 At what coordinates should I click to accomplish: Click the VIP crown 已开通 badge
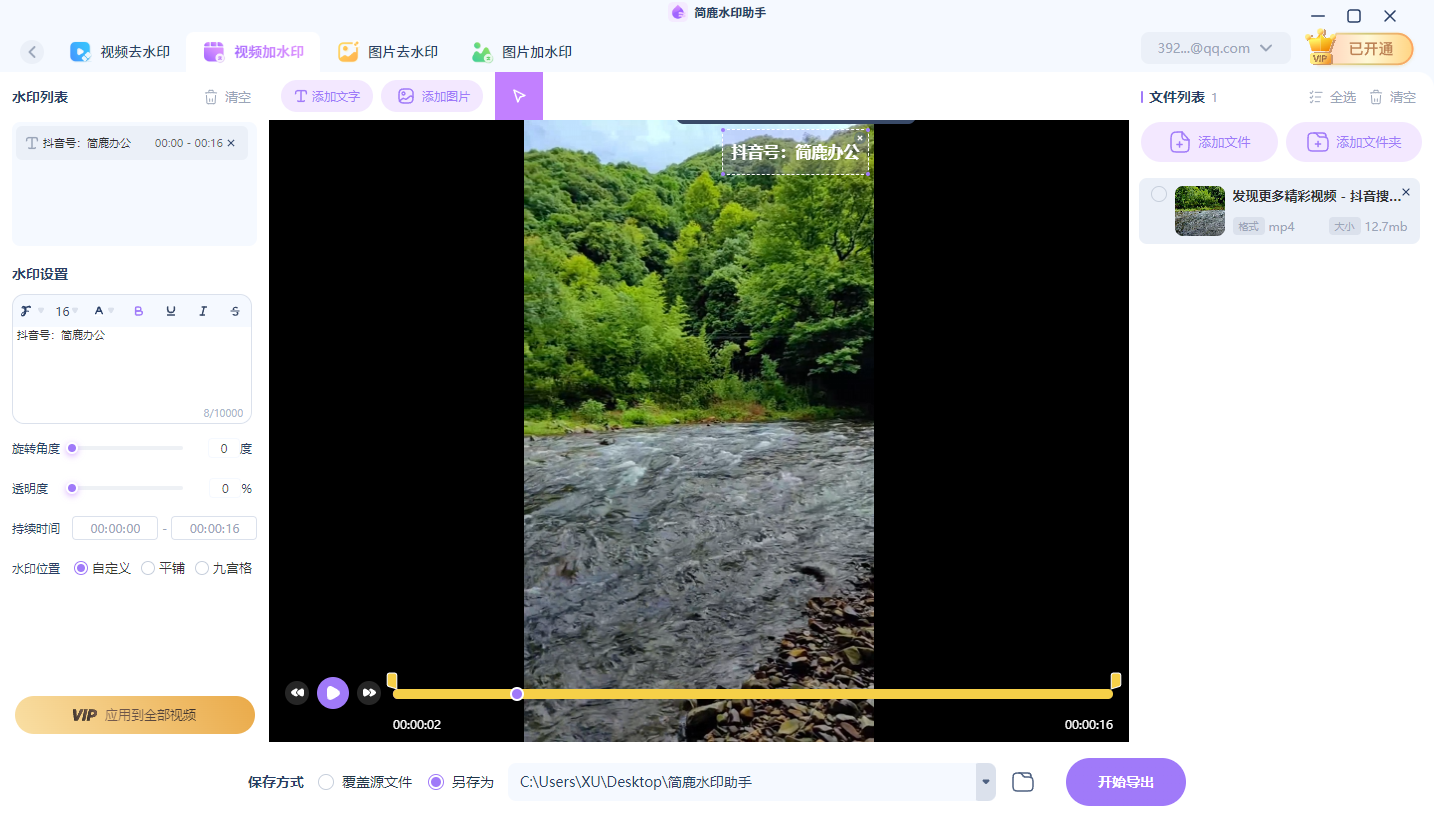point(1360,48)
